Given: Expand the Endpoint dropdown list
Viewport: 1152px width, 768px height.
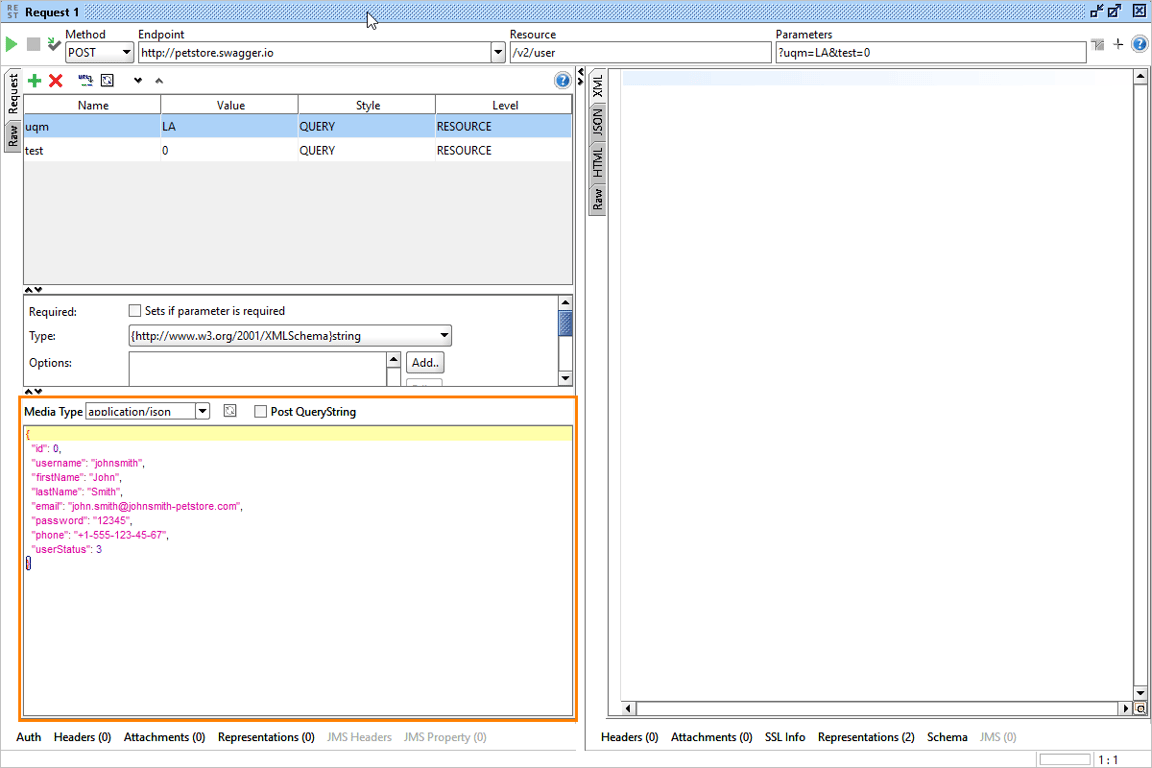Looking at the screenshot, I should (x=498, y=52).
